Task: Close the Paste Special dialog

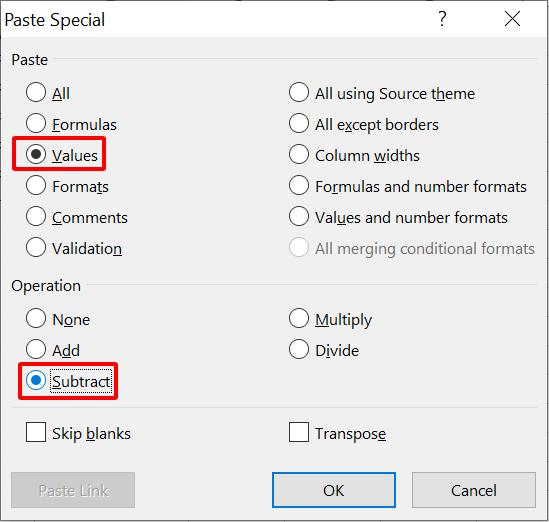Action: point(512,19)
